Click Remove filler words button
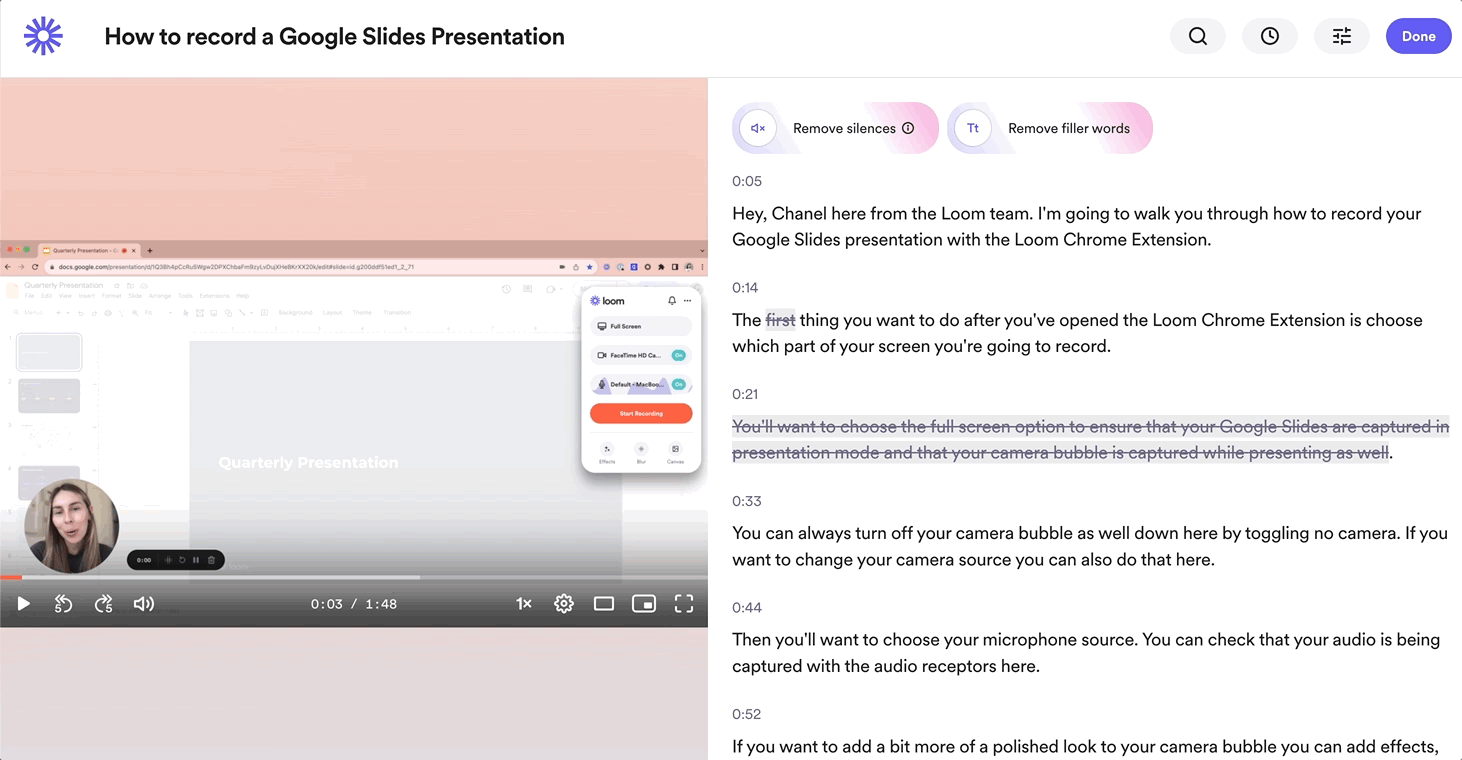1462x760 pixels. click(x=1050, y=128)
